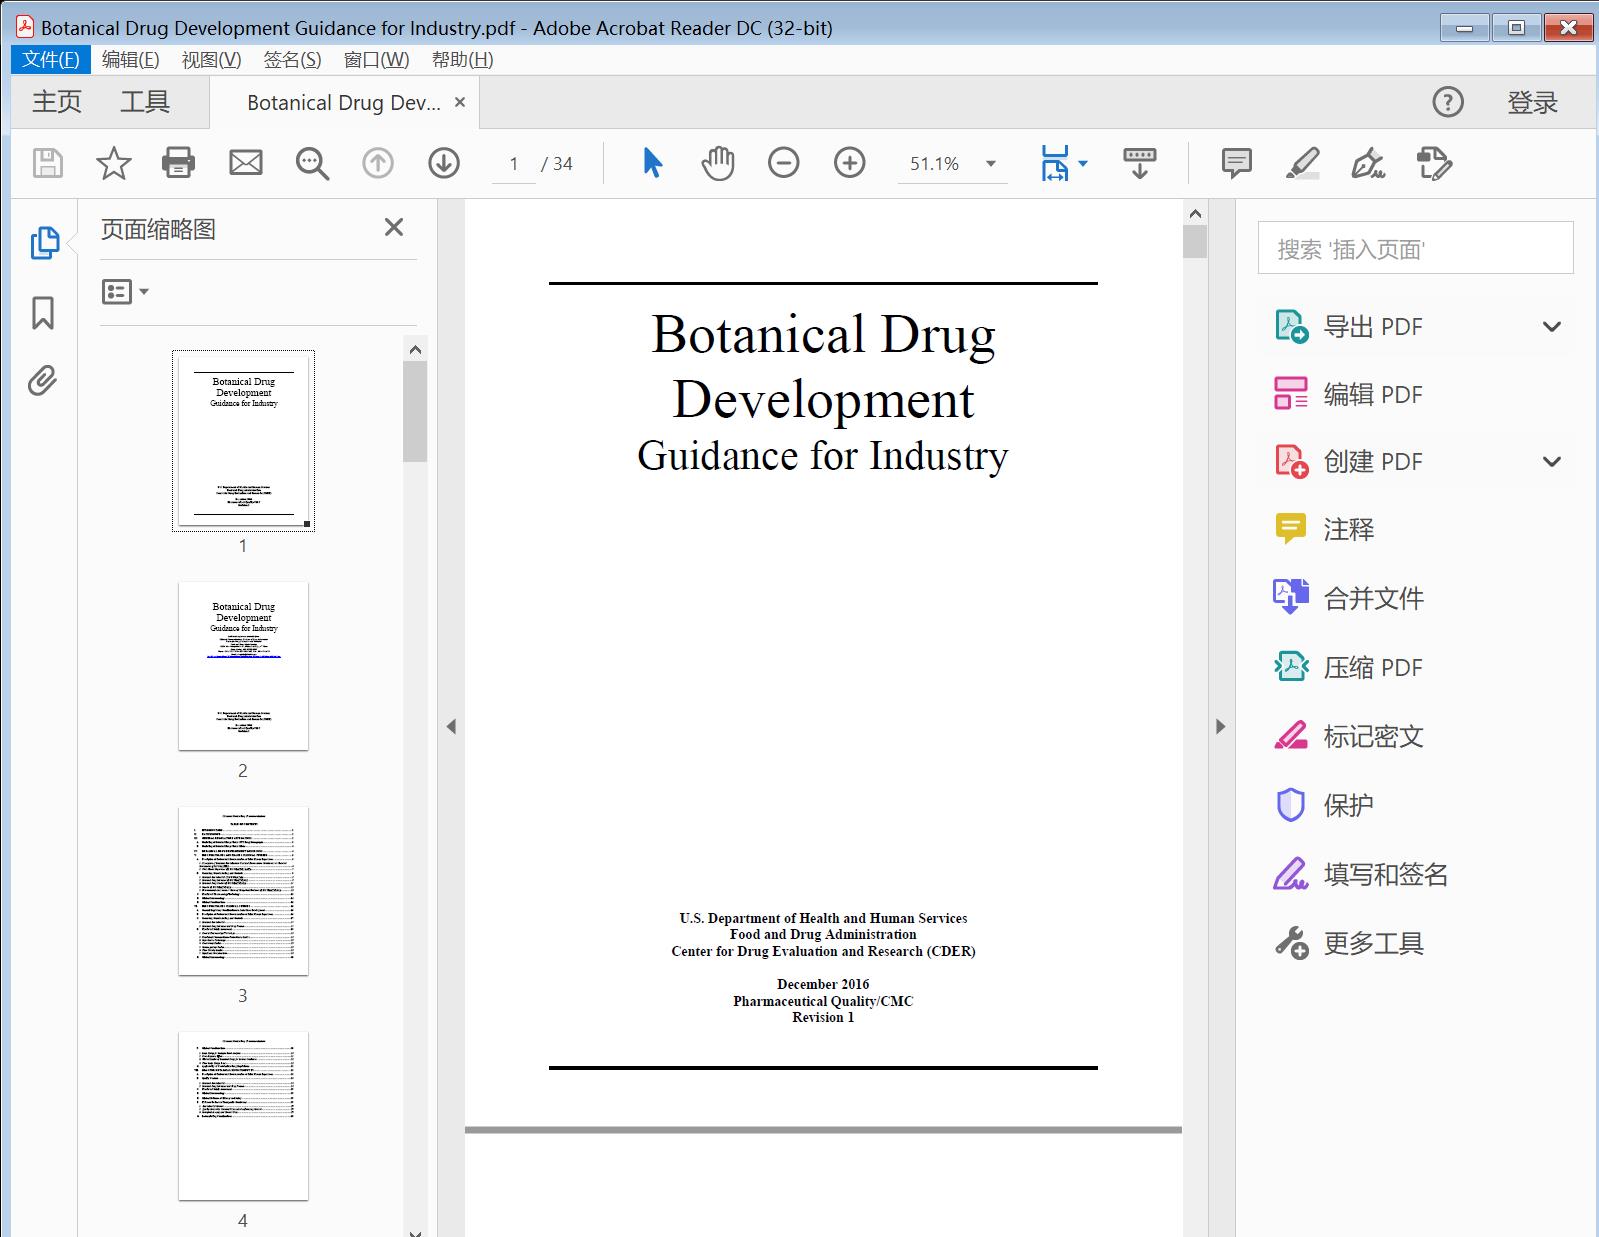Open the Find text magnifier
Screen dimensions: 1599x1237
pyautogui.click(x=312, y=163)
